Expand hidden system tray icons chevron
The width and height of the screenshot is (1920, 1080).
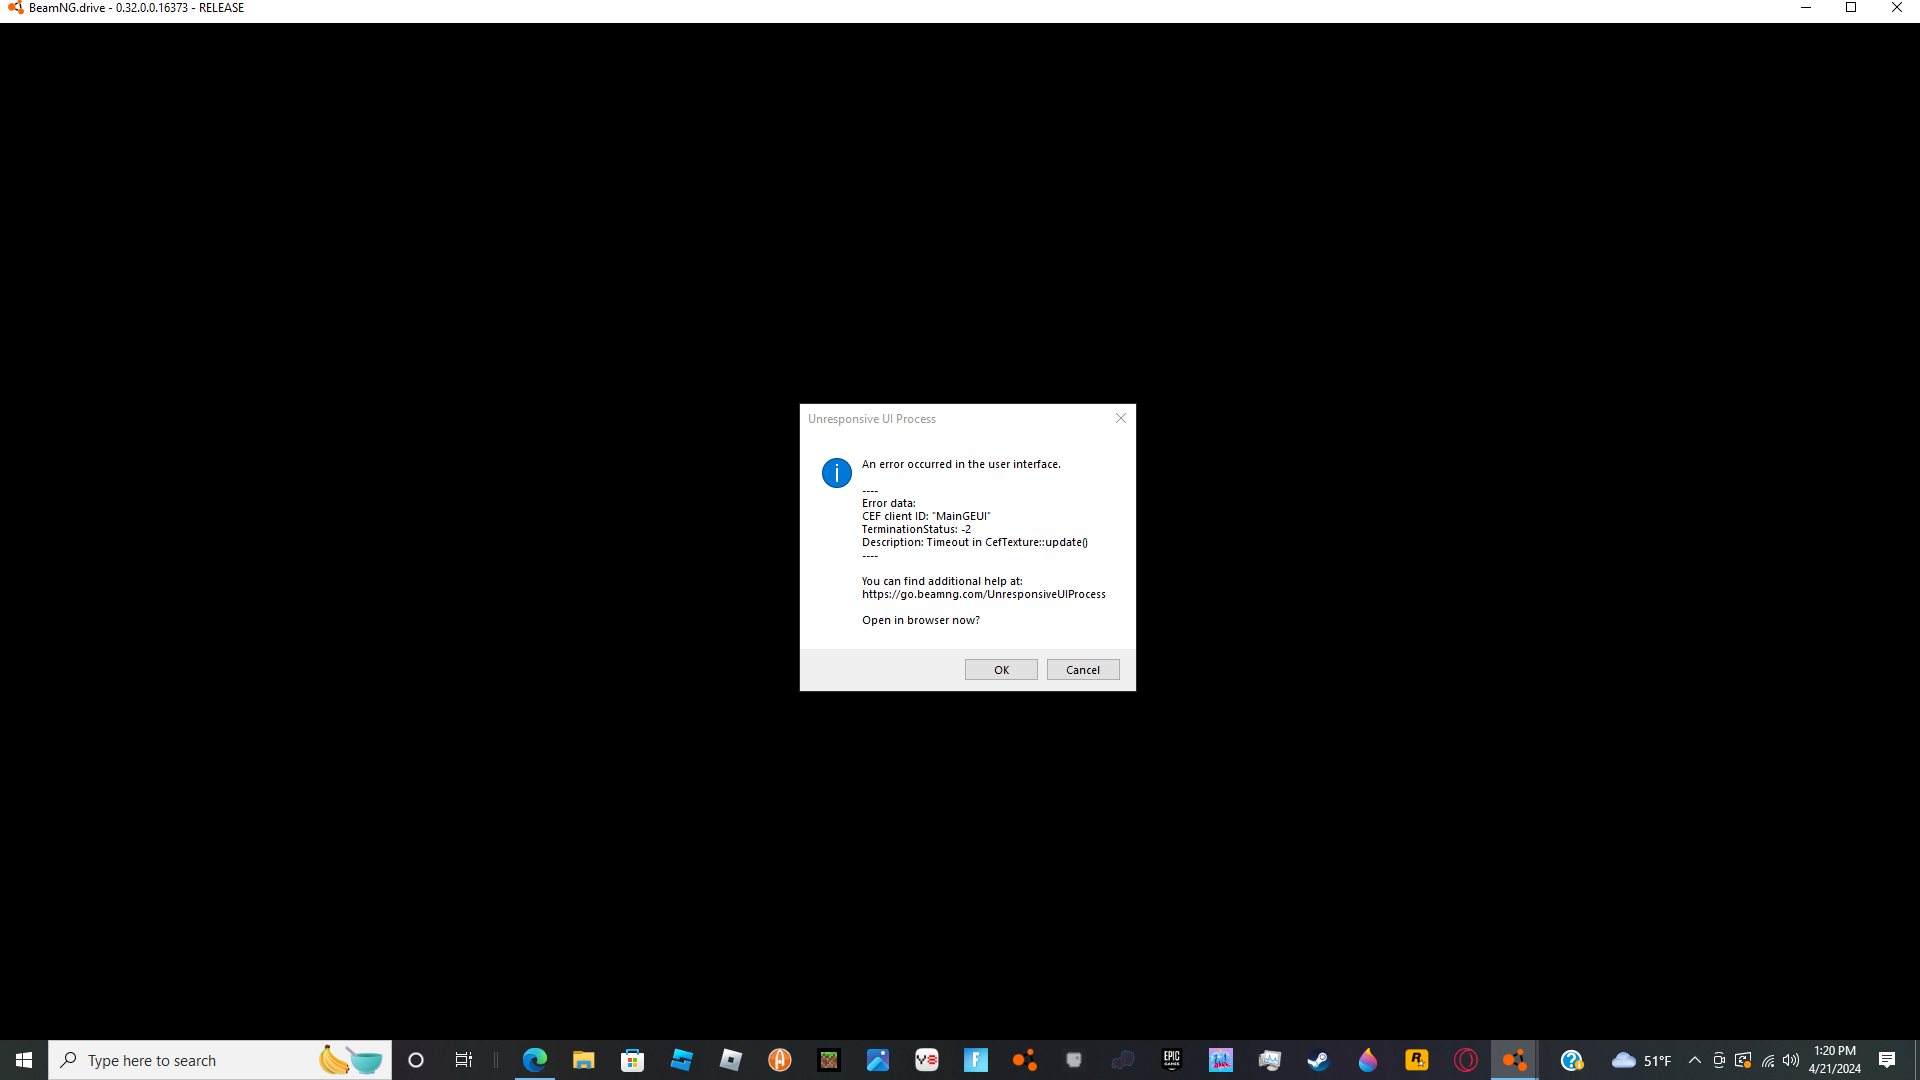click(x=1695, y=1060)
